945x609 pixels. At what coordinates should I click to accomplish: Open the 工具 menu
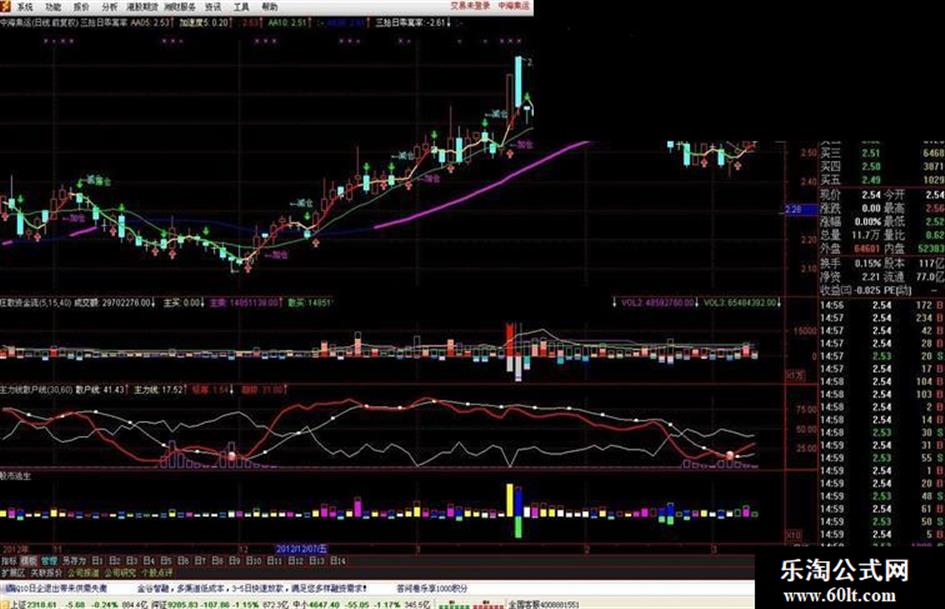241,7
